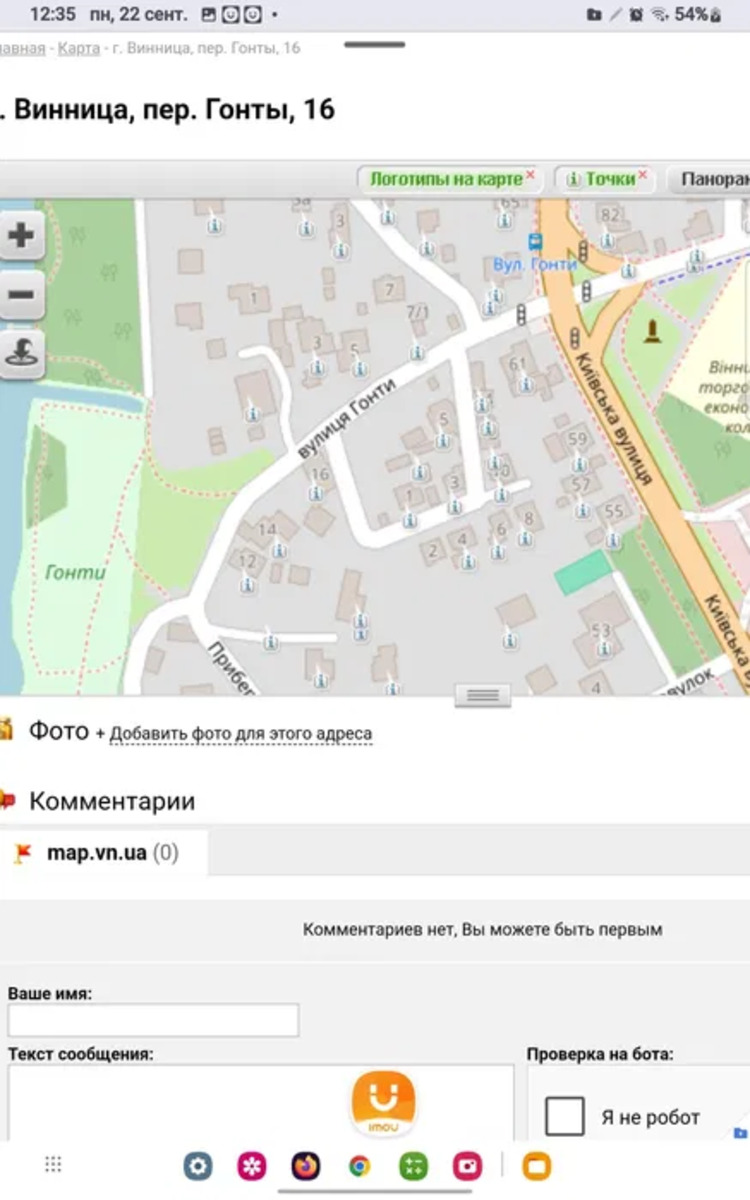Screen dimensions: 750x1200
Task: Tap the Вул. Гонти bus stop icon
Action: [x=535, y=242]
